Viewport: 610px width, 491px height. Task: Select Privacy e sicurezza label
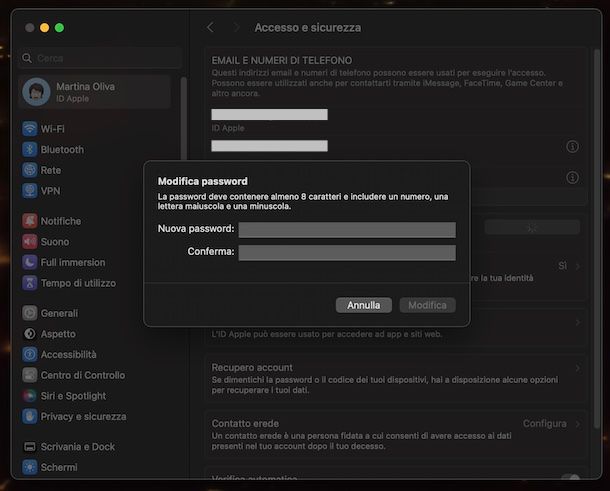[x=83, y=417]
